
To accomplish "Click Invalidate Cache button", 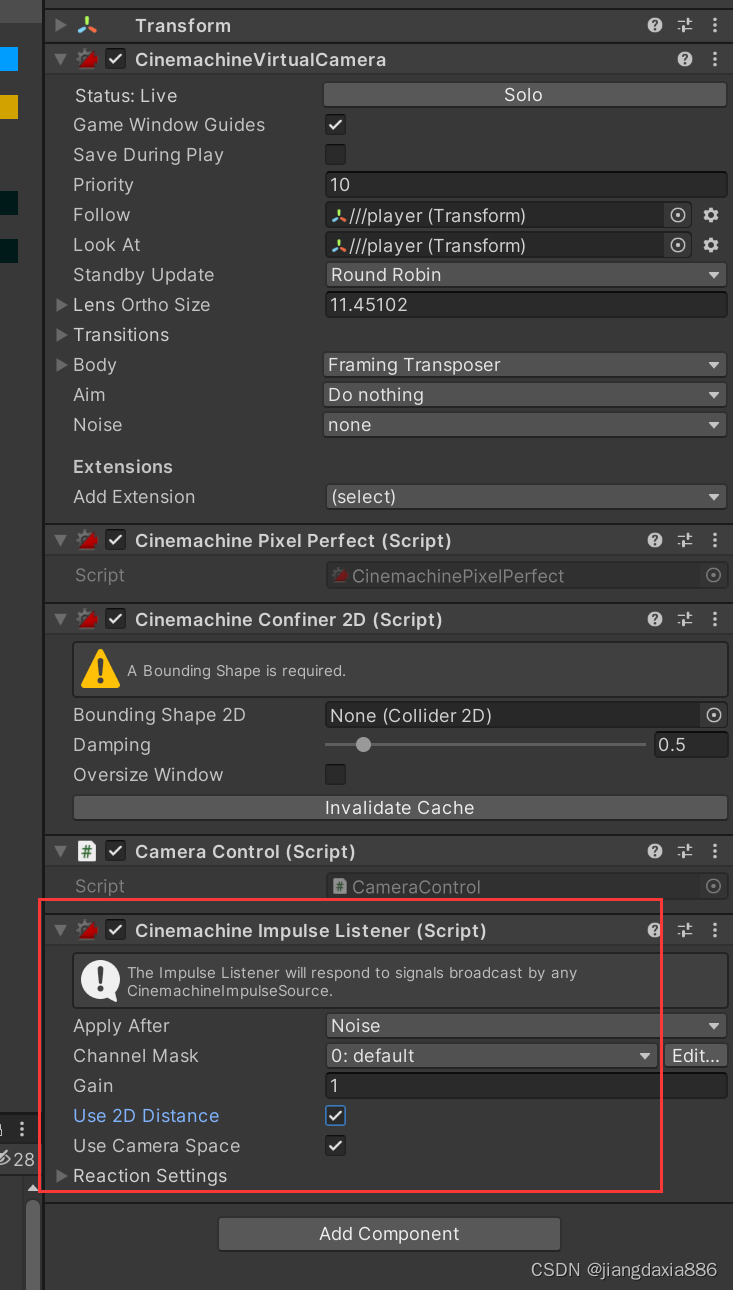I will 400,807.
